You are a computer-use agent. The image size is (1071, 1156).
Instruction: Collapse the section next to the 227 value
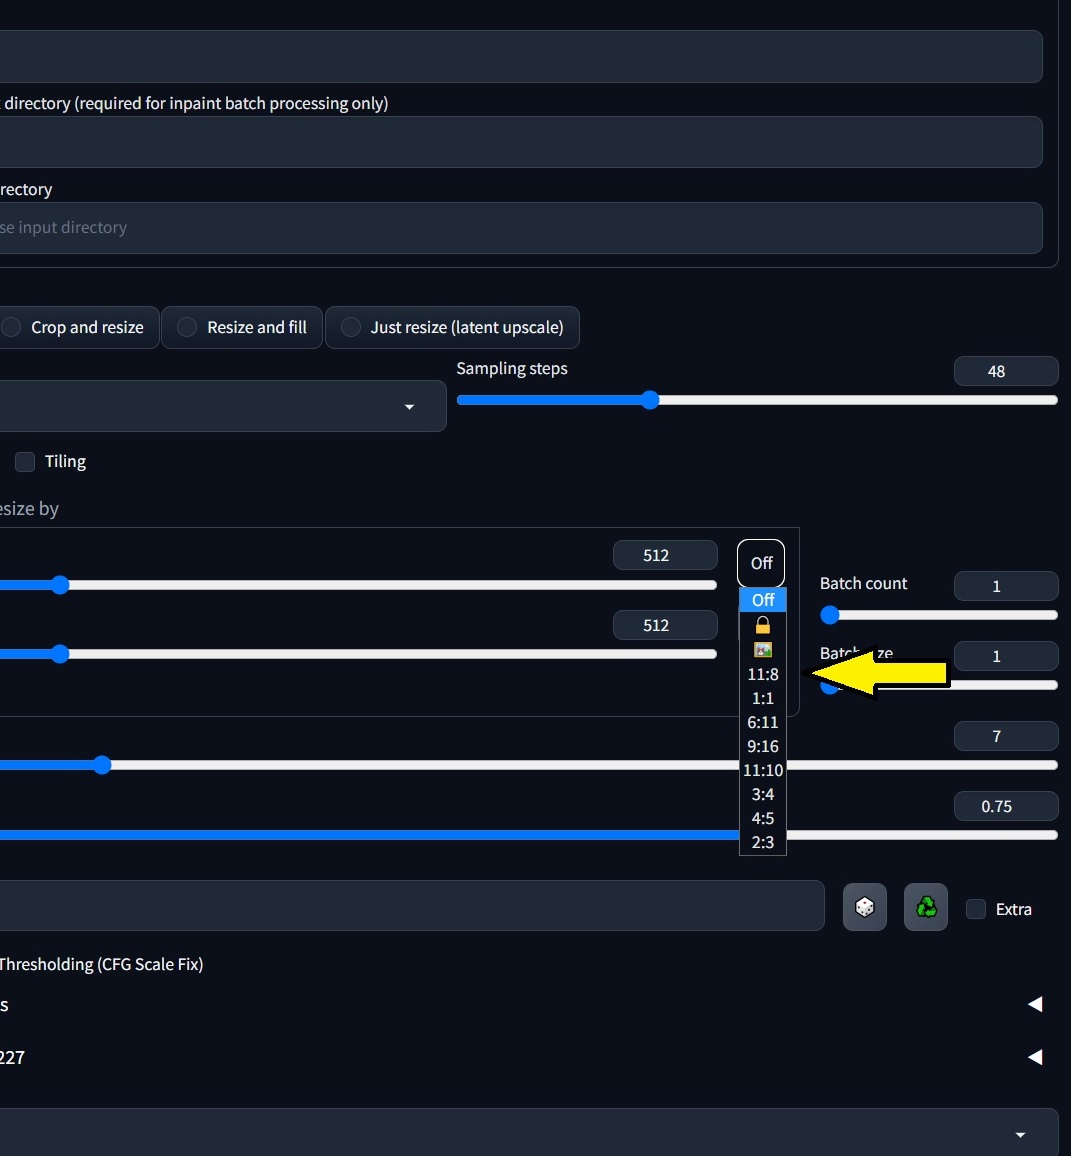[x=1035, y=1057]
